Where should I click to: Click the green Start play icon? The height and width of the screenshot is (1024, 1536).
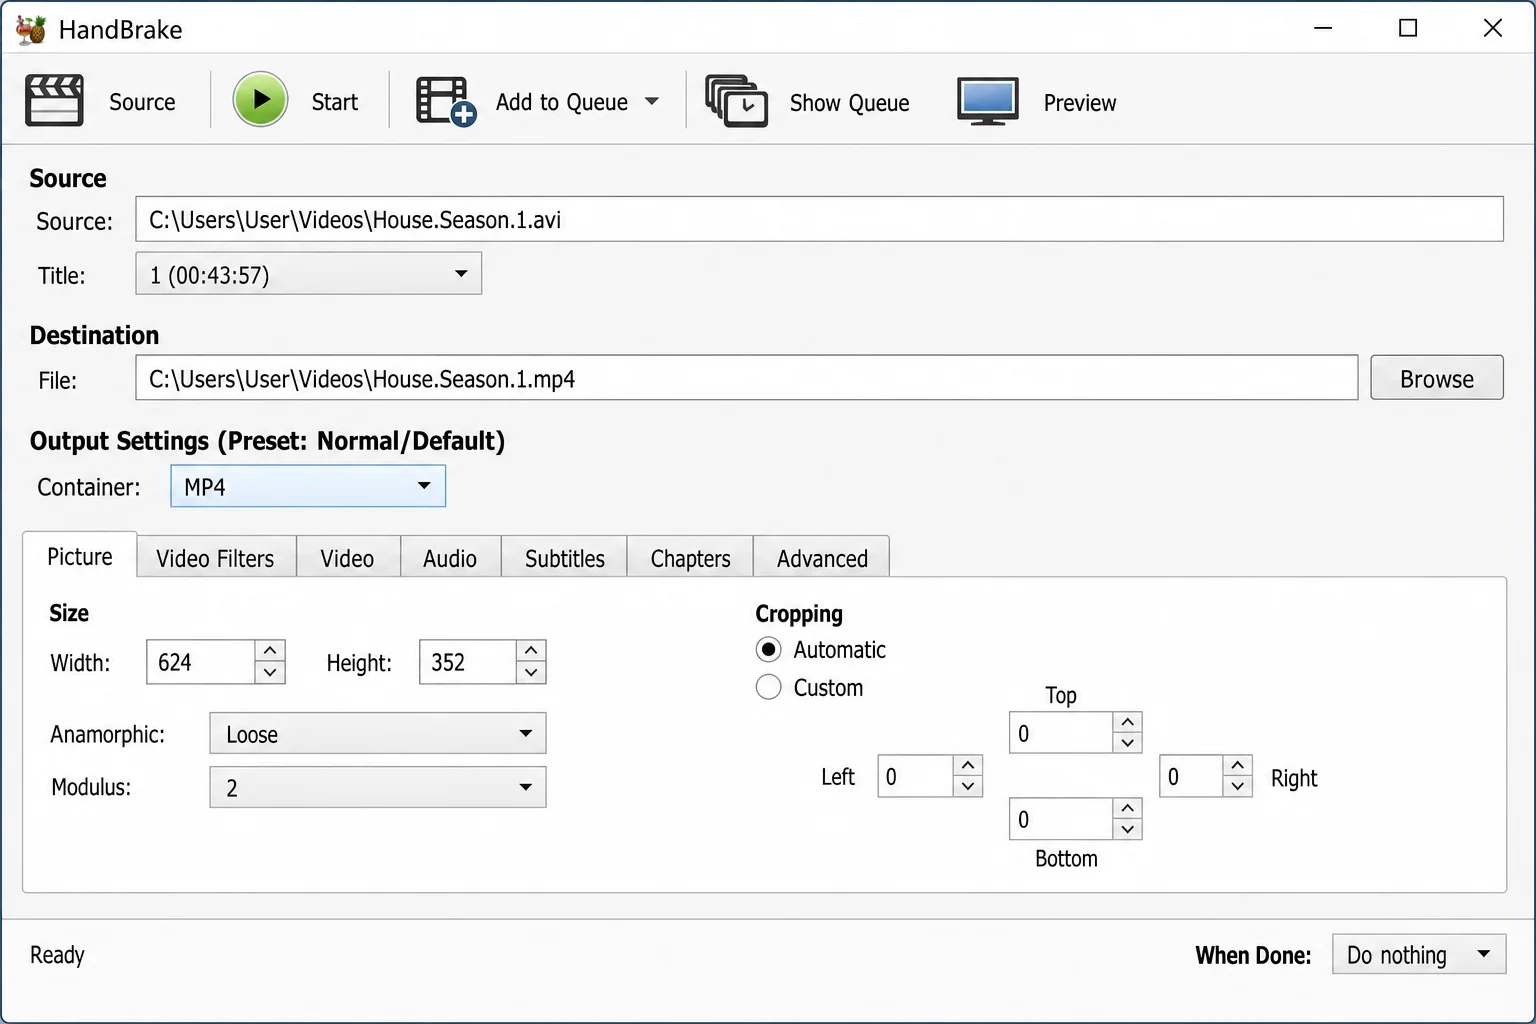(260, 100)
